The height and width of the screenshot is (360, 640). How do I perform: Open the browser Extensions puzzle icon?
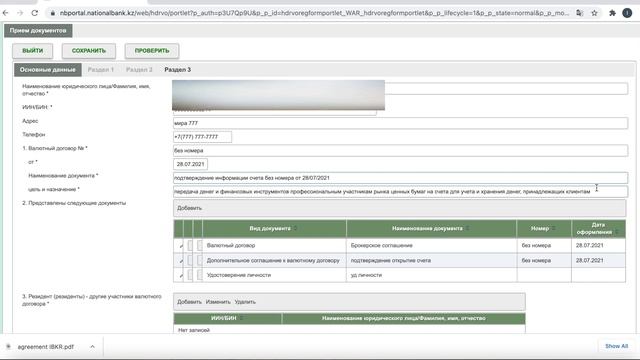pyautogui.click(x=612, y=13)
